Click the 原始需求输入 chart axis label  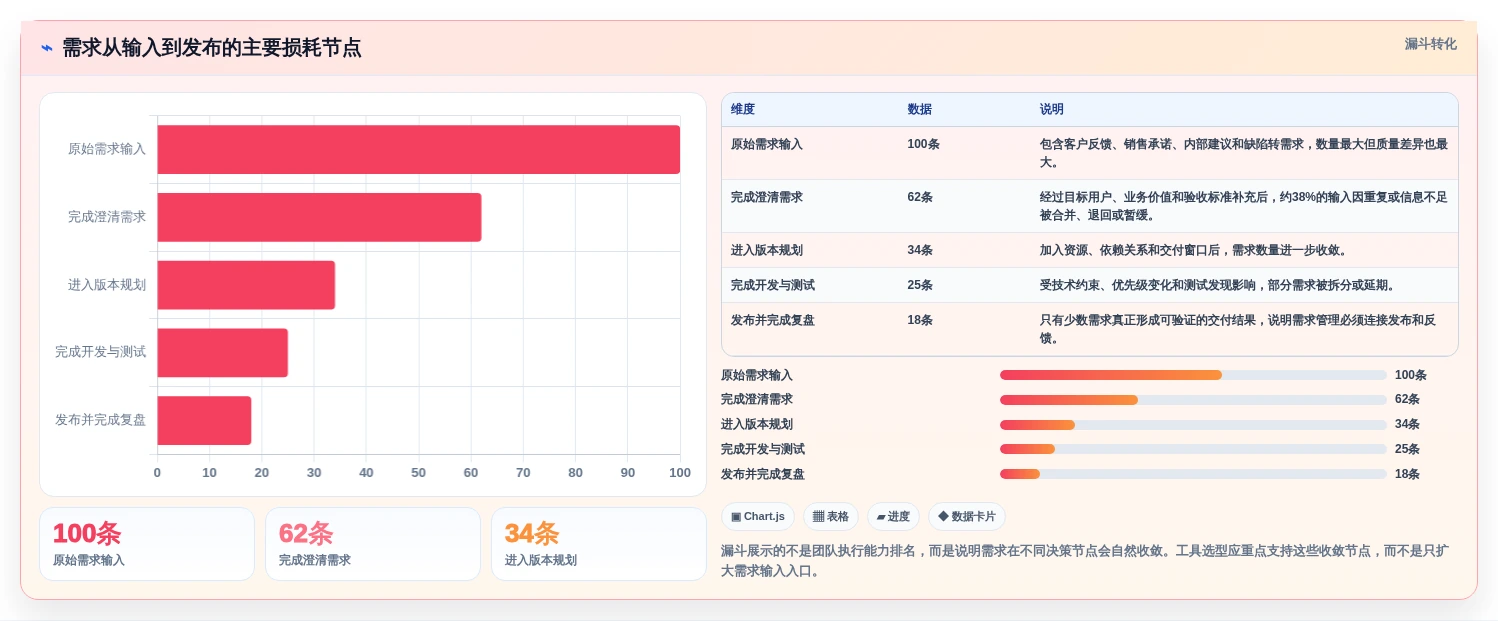point(107,149)
